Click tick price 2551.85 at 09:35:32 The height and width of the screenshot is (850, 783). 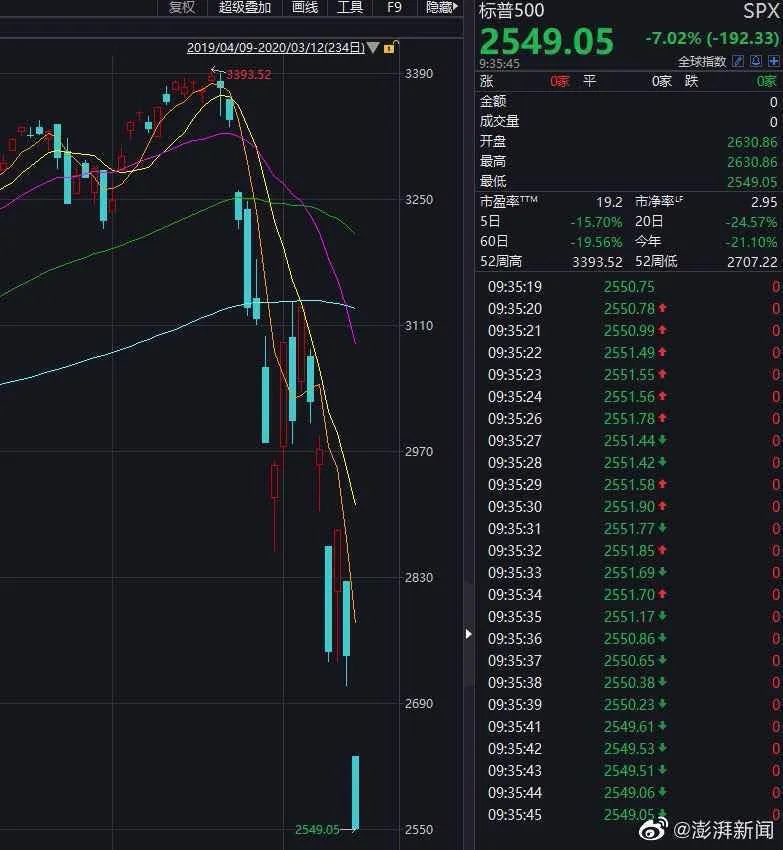click(629, 551)
